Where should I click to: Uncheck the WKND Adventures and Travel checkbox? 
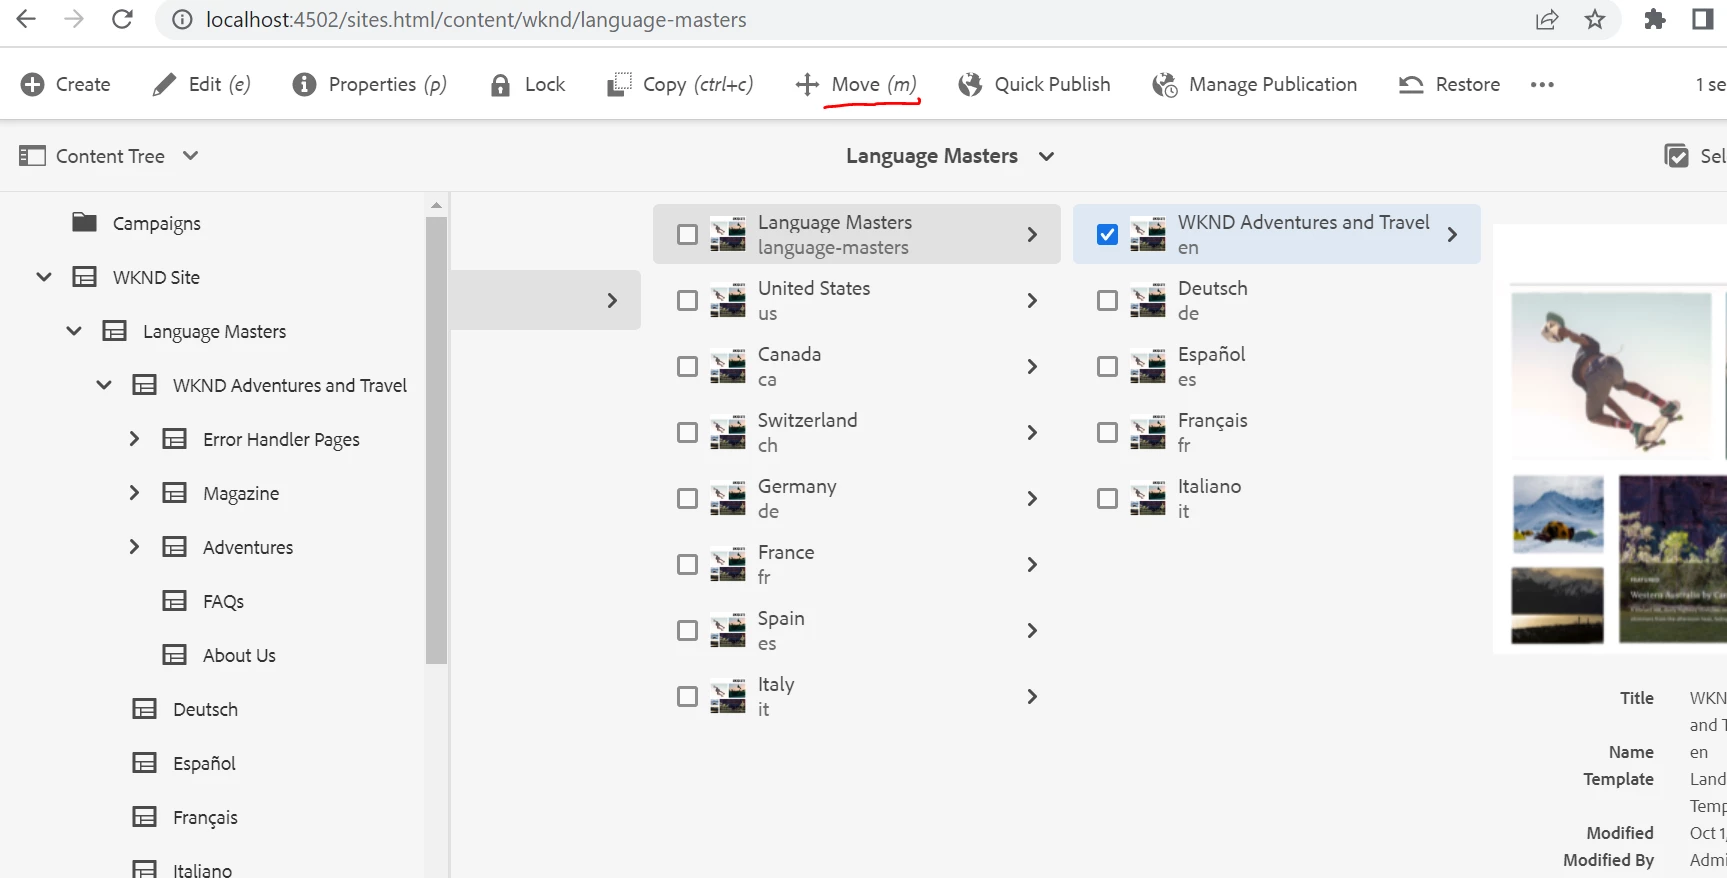[x=1107, y=234]
